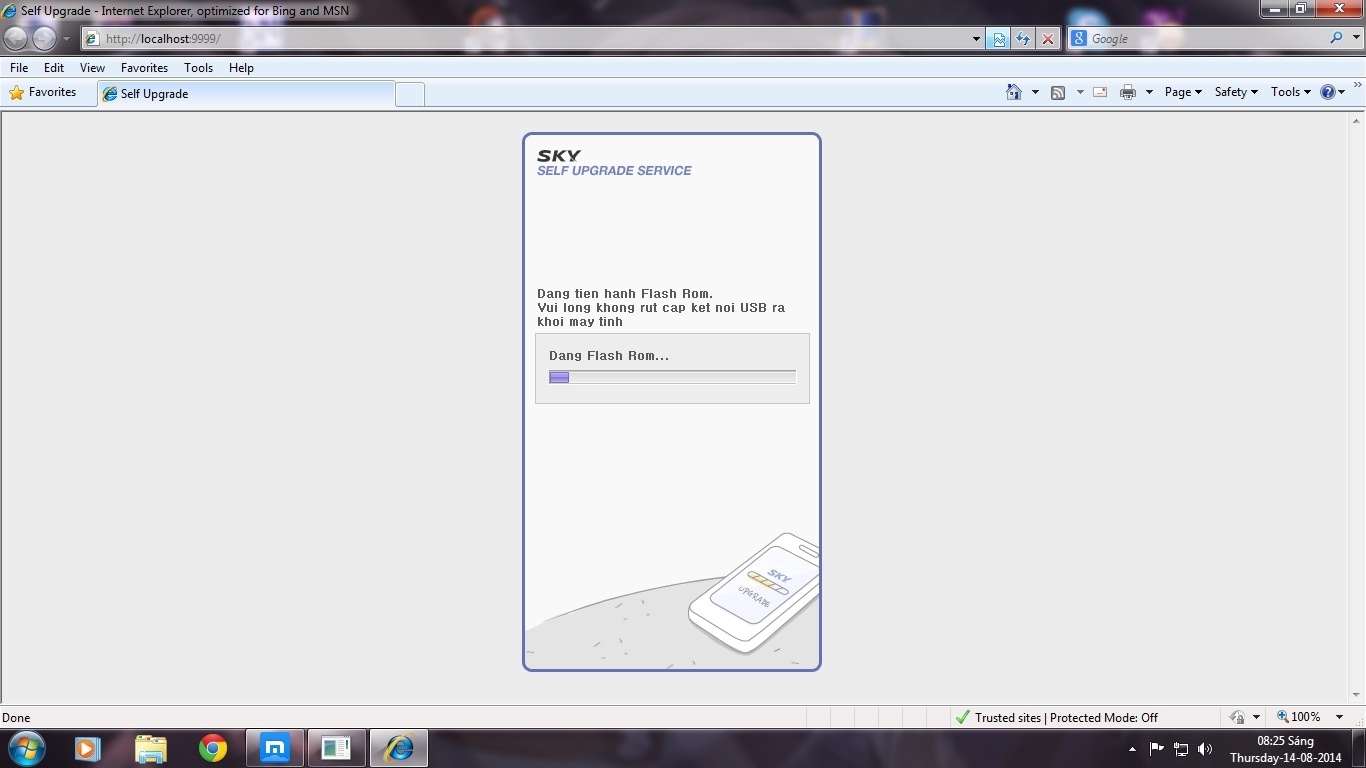This screenshot has height=768, width=1366.
Task: Open the Favorites star button
Action: pos(43,93)
